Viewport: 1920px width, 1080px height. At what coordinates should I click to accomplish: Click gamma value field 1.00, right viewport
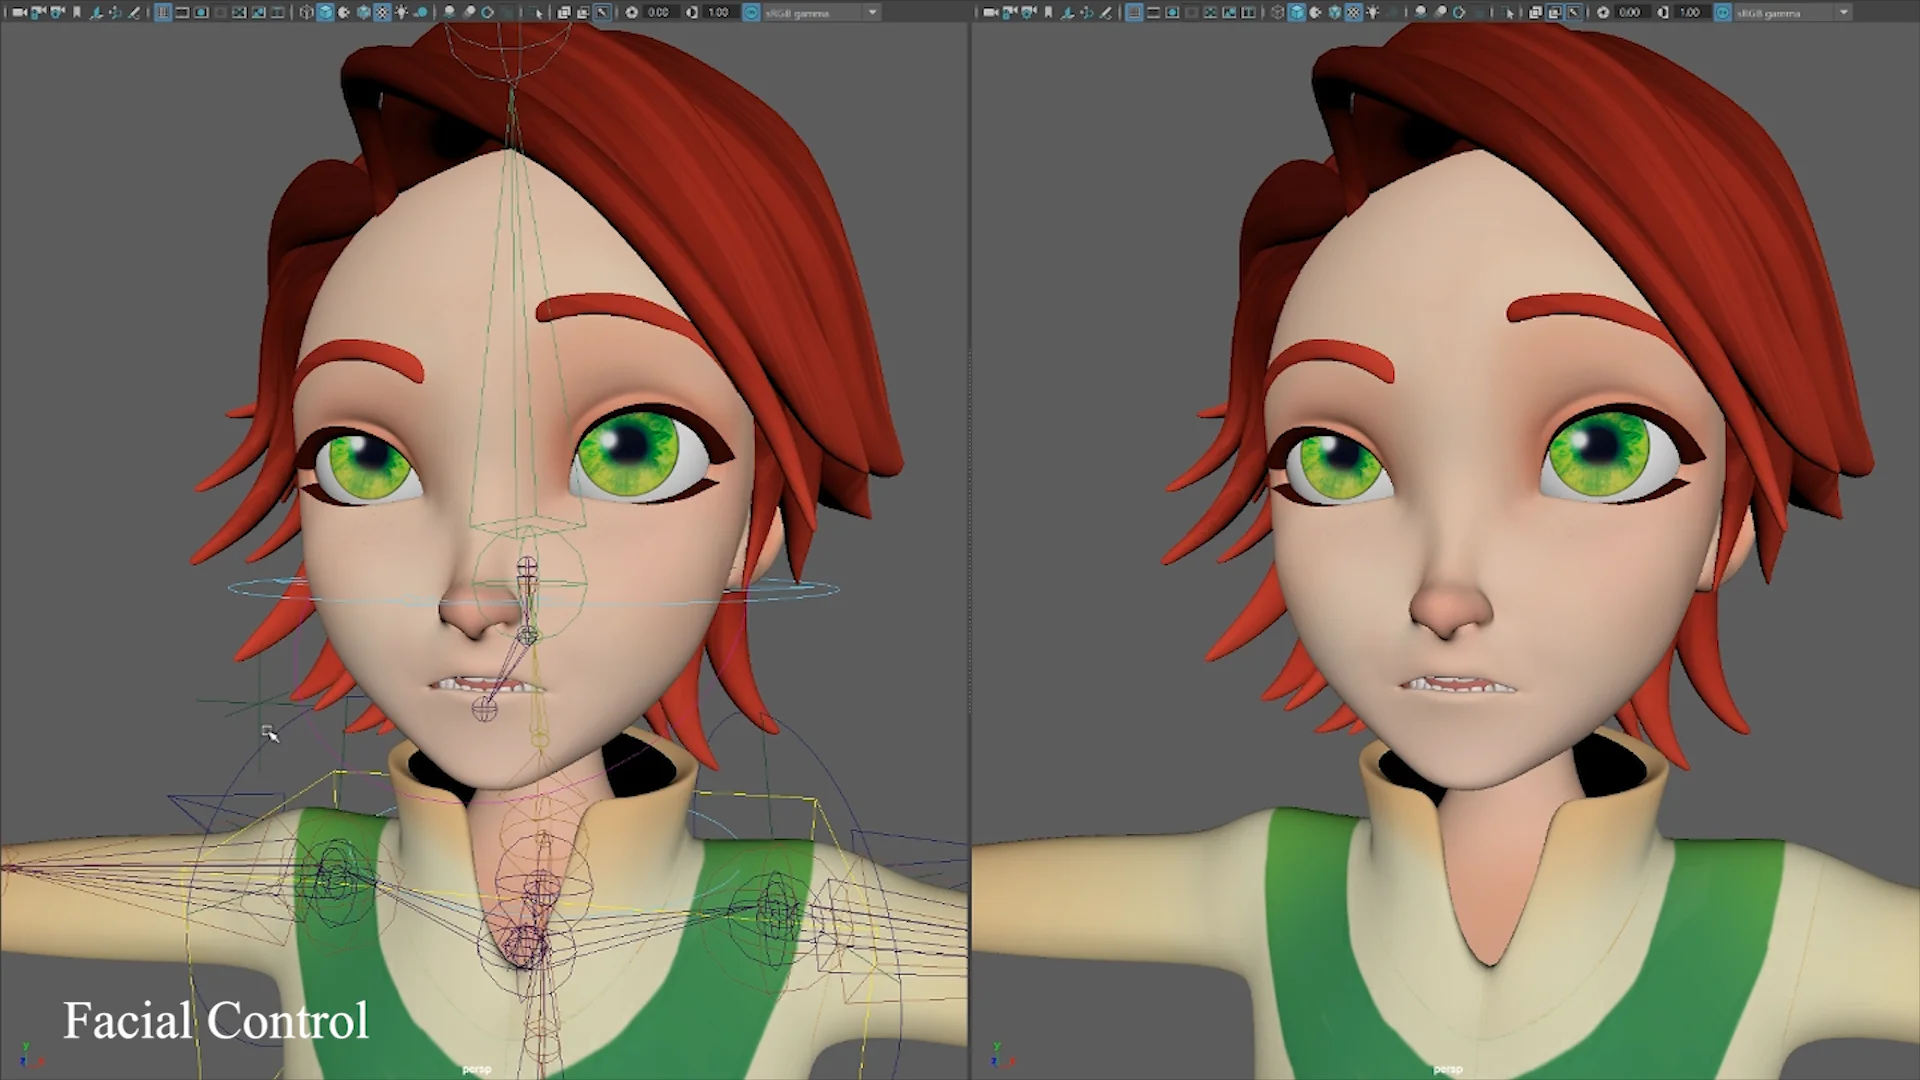pos(1690,12)
